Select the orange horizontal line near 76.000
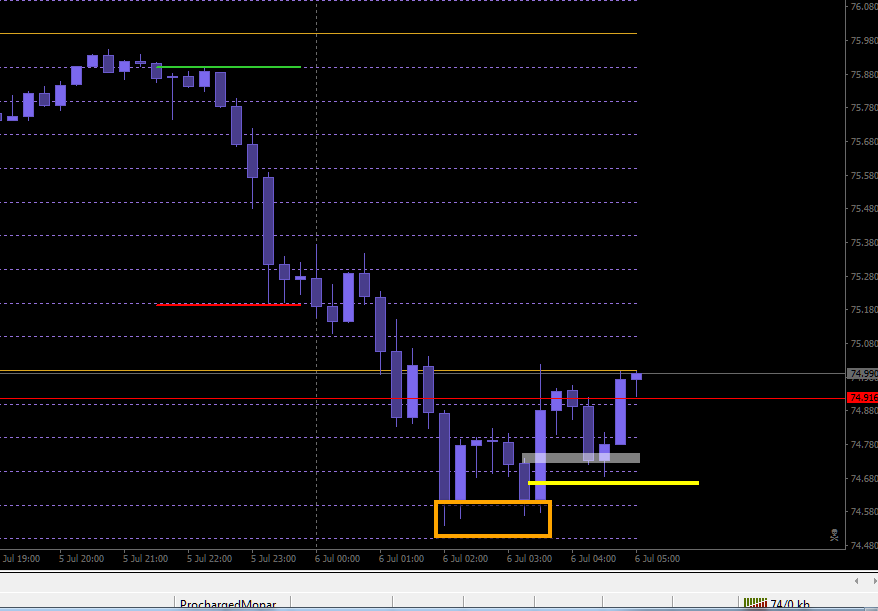Viewport: 878px width, 611px height. (318, 34)
